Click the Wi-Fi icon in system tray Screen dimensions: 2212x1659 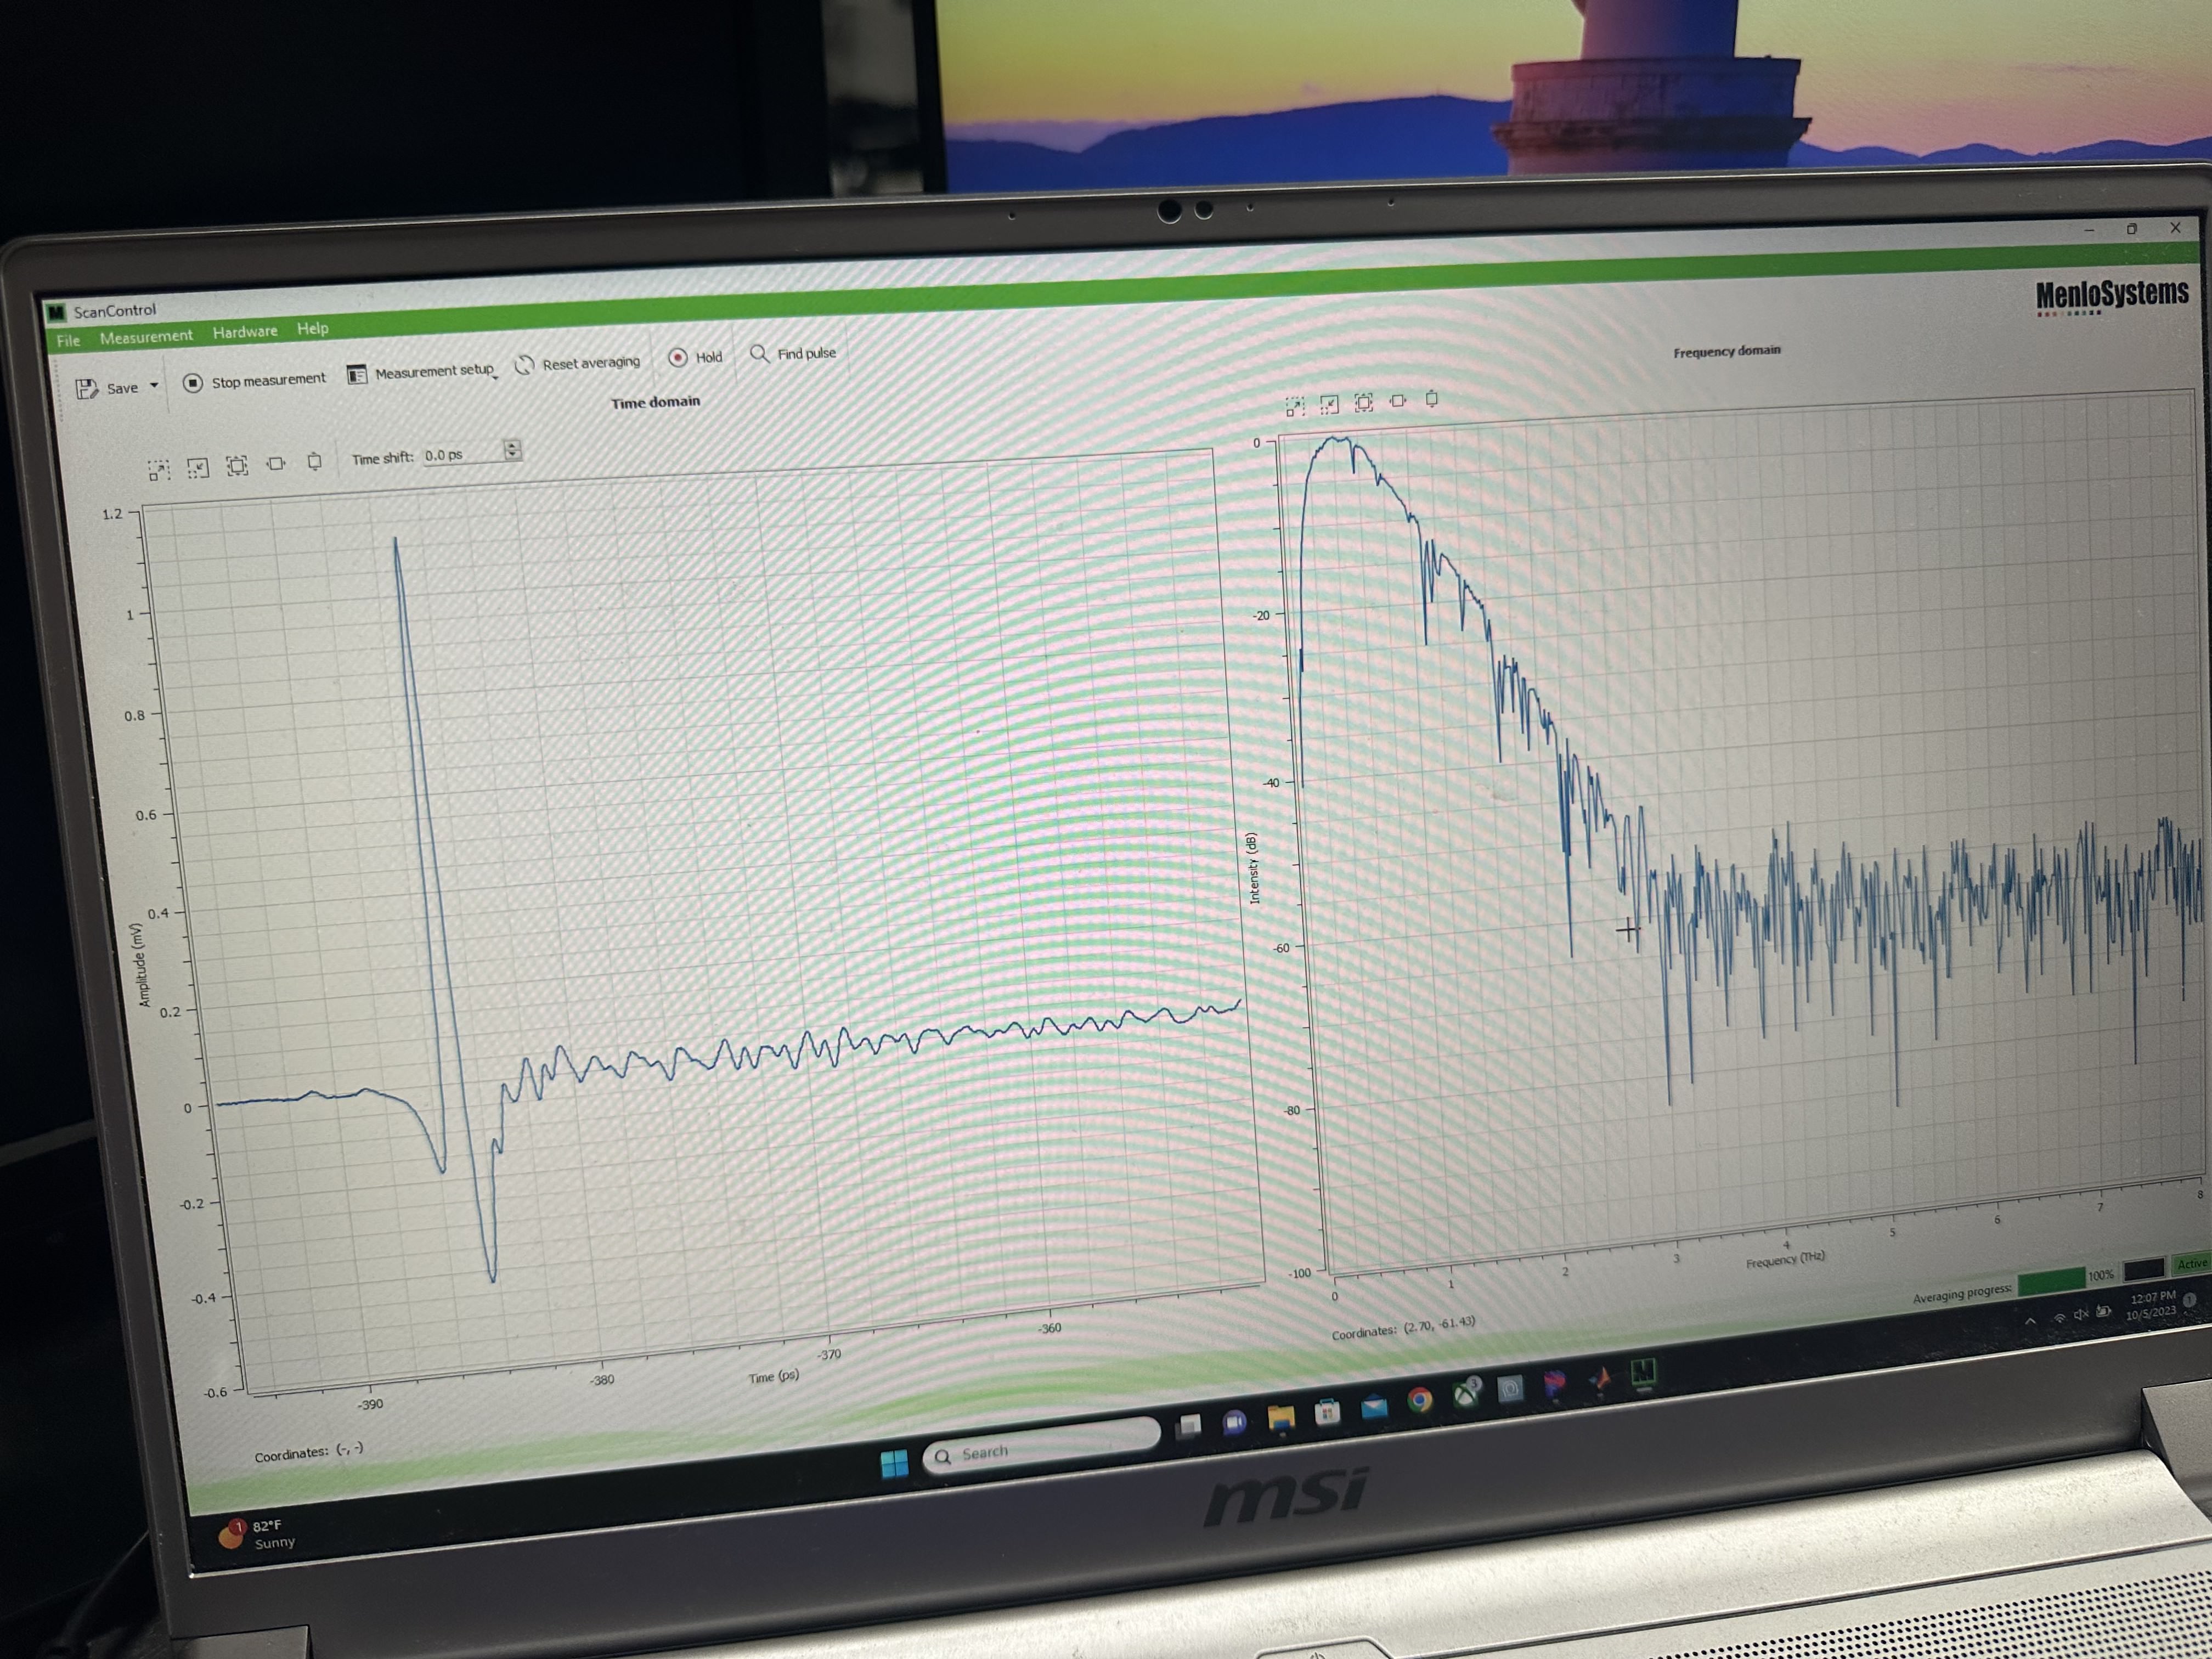(2059, 1318)
